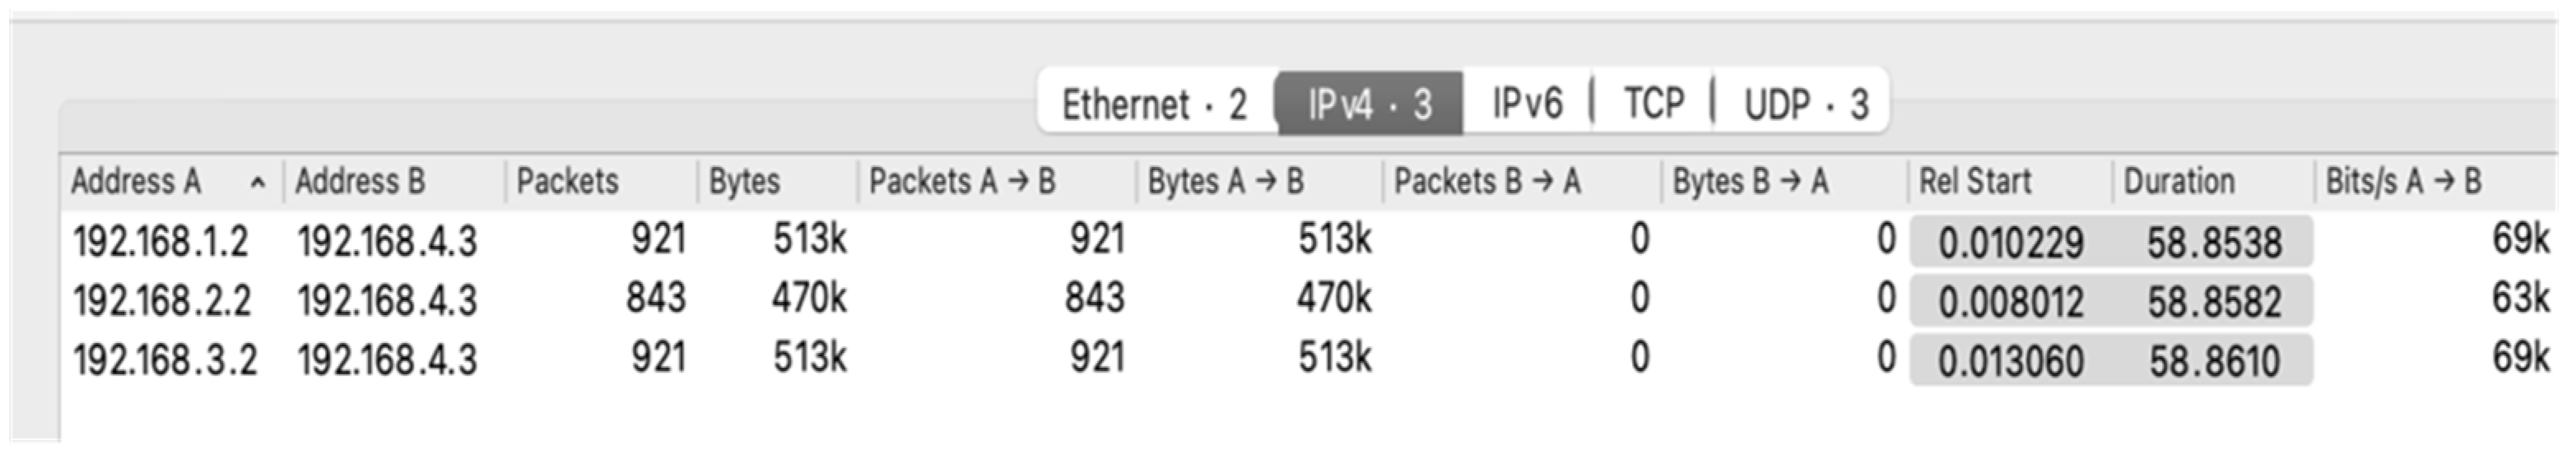Click the Bits/s A → B header
Viewport: 2576px width, 459px height.
pos(2403,182)
